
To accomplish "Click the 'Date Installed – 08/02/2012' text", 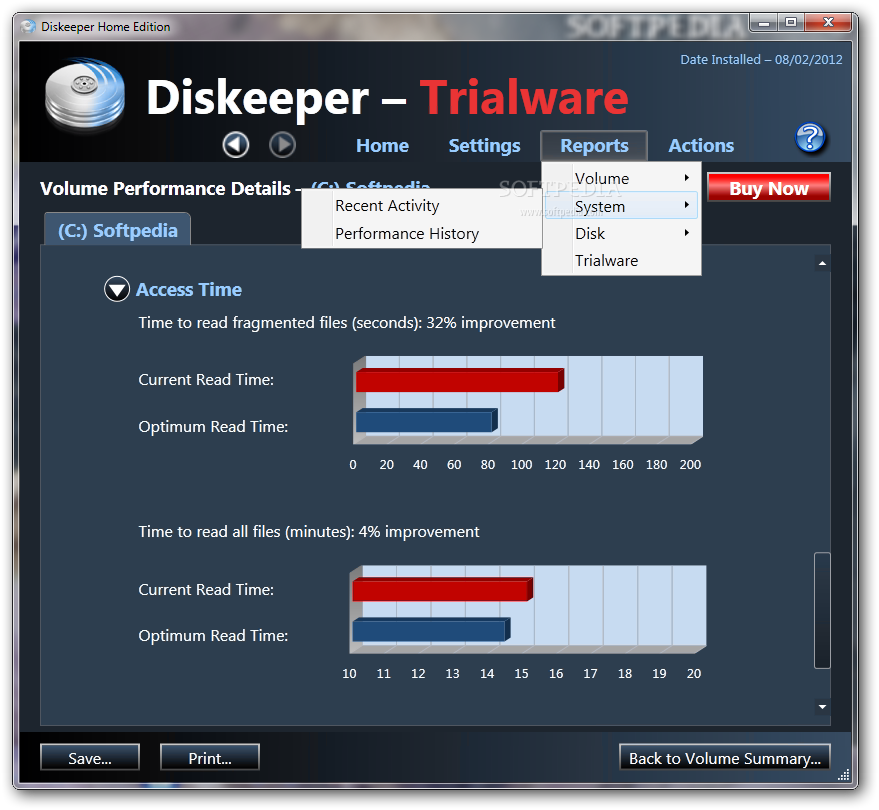I will point(761,59).
